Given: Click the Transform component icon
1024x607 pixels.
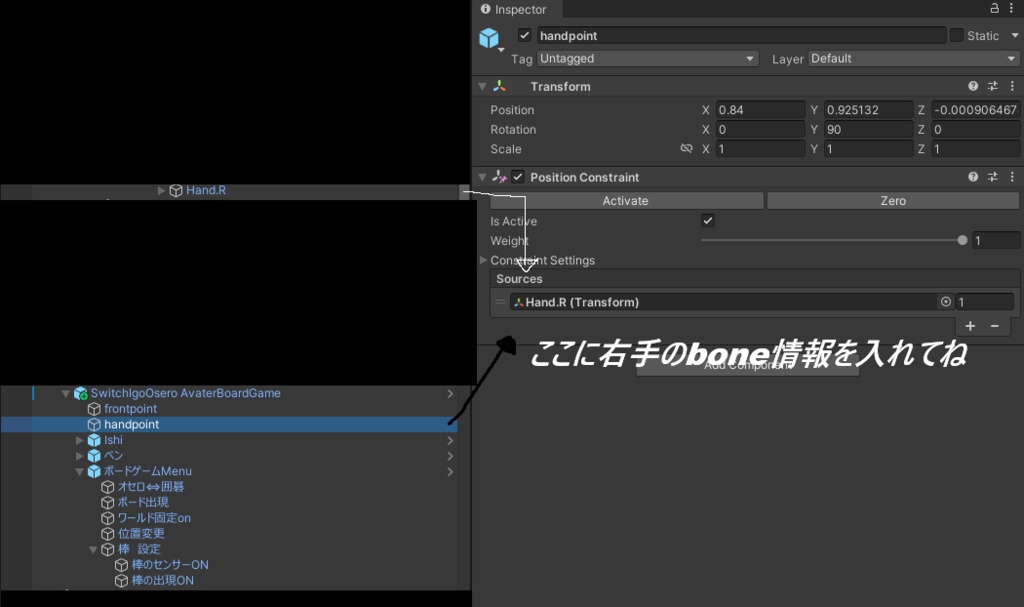Looking at the screenshot, I should tap(500, 86).
